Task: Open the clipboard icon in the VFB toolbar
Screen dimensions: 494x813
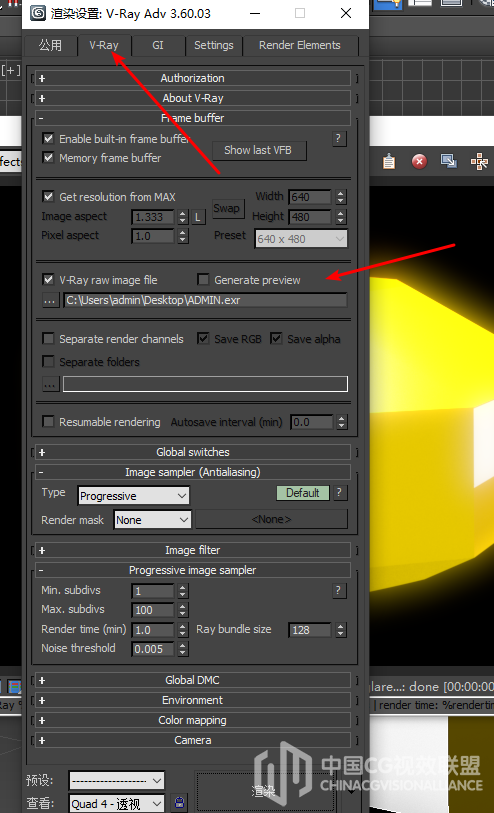Action: pos(389,162)
